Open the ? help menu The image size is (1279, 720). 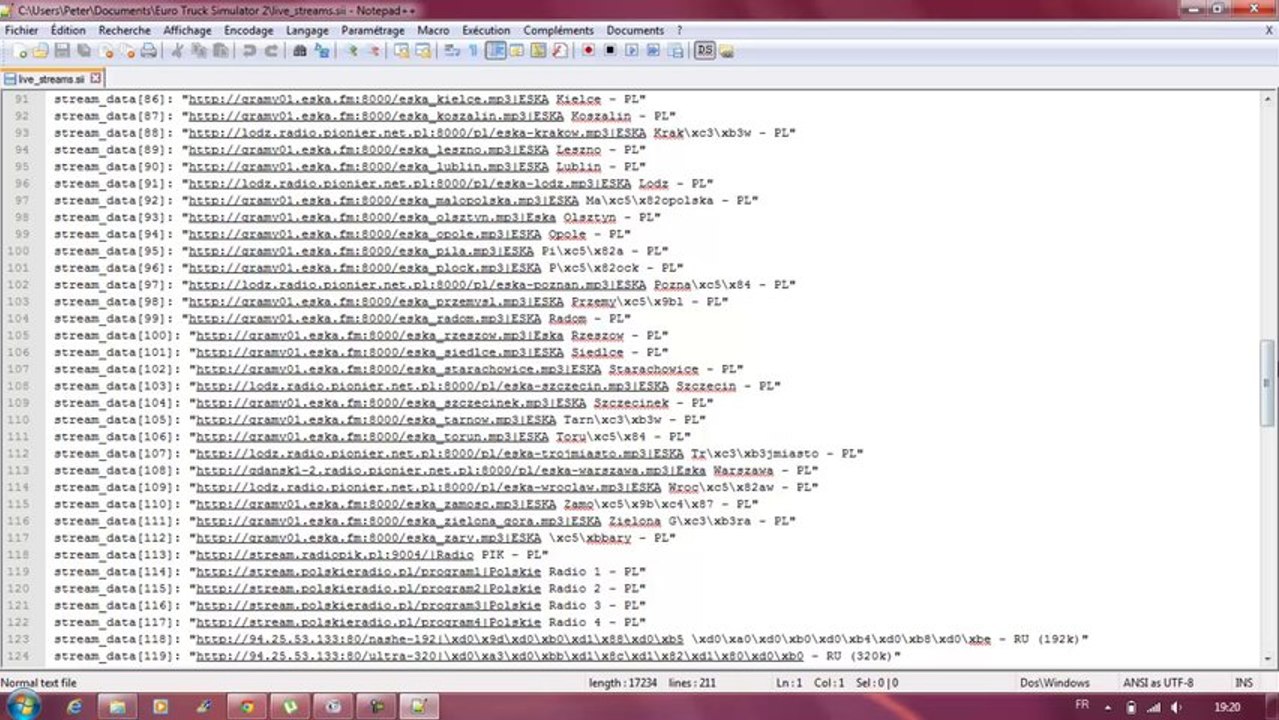click(680, 30)
